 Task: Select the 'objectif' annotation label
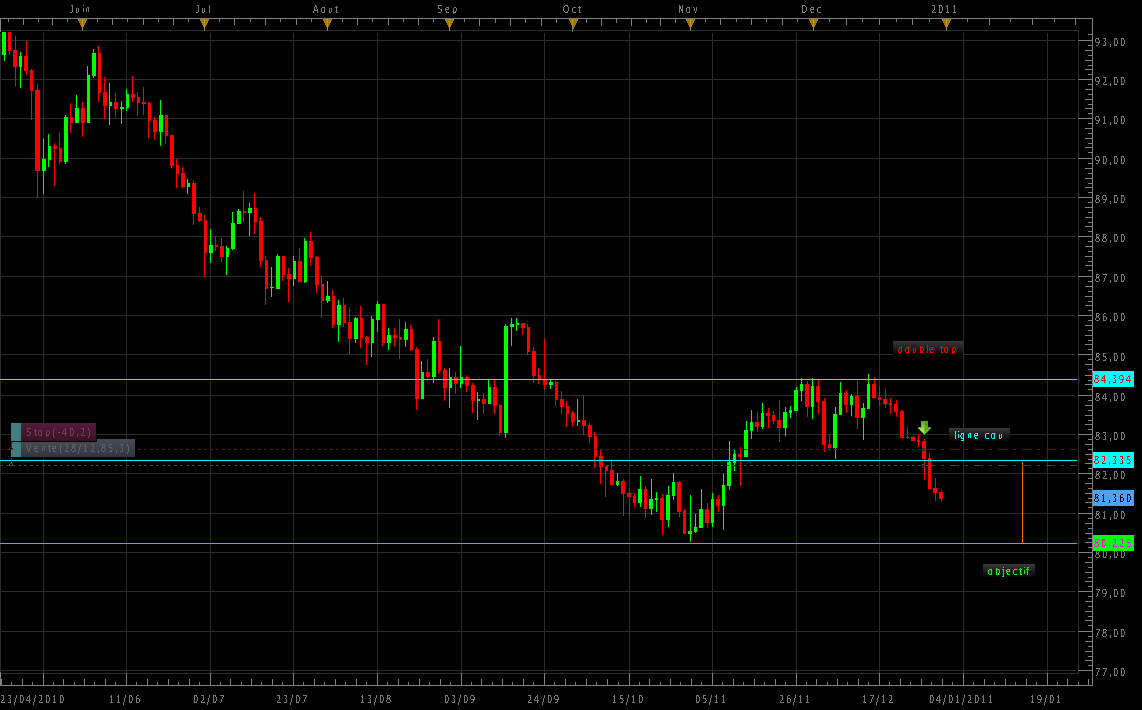point(1008,571)
